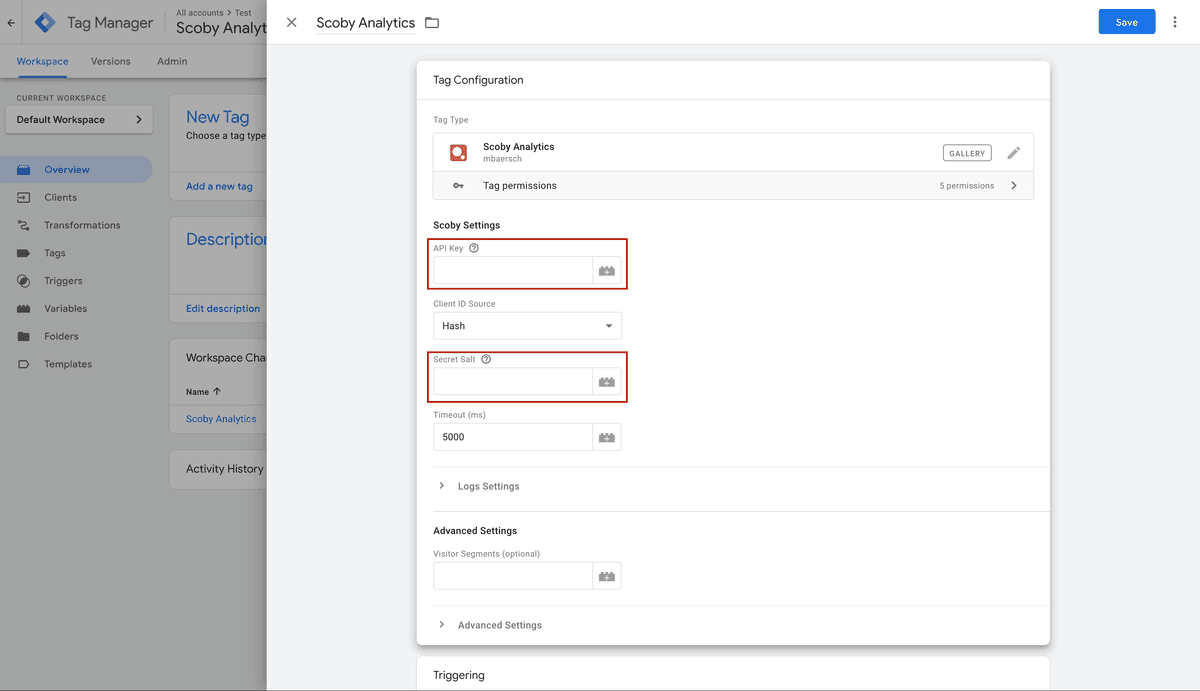Click the Scoby Analytics tag type logo
The width and height of the screenshot is (1200, 691).
(x=458, y=152)
